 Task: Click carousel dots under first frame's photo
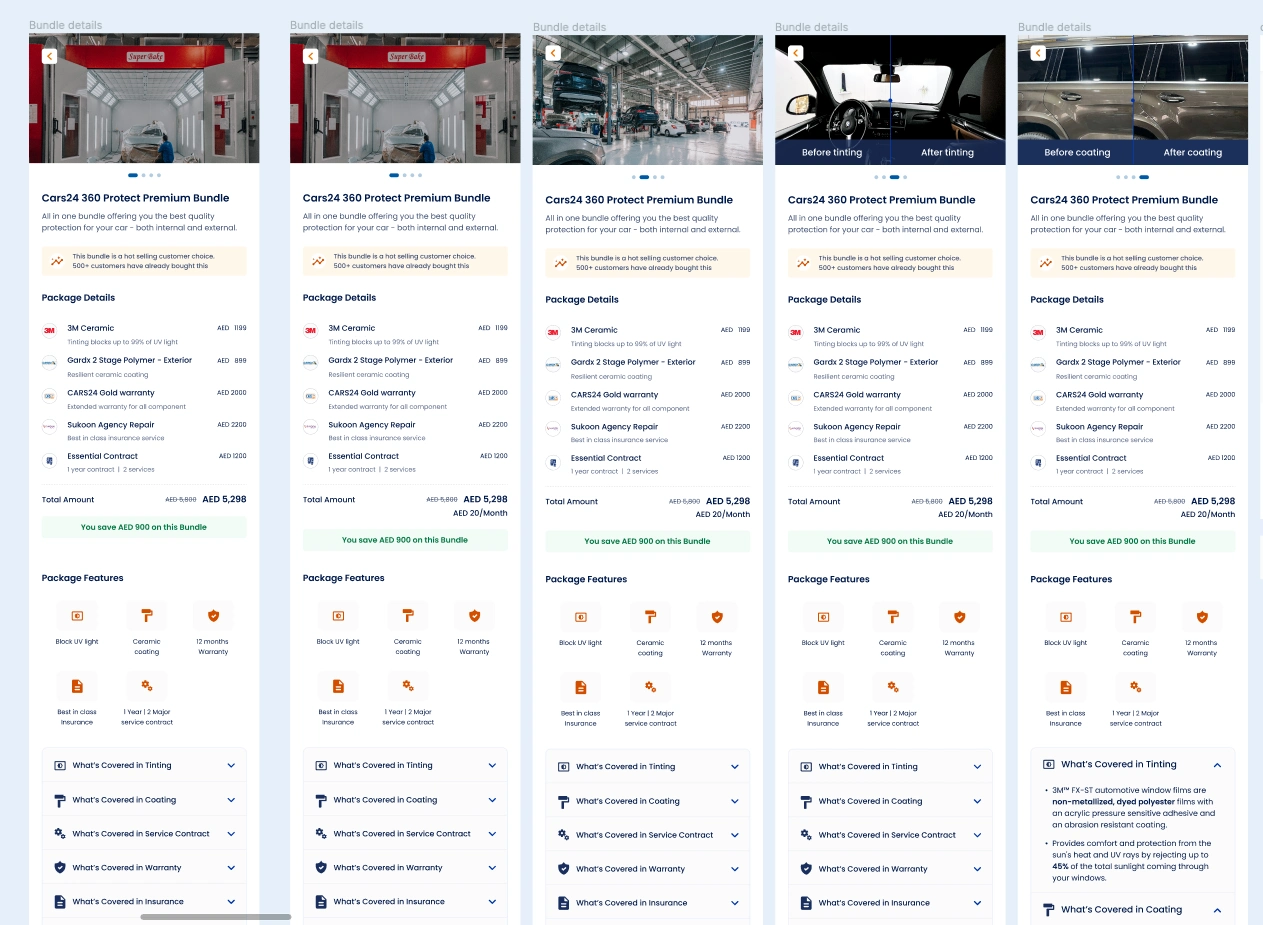(x=144, y=175)
